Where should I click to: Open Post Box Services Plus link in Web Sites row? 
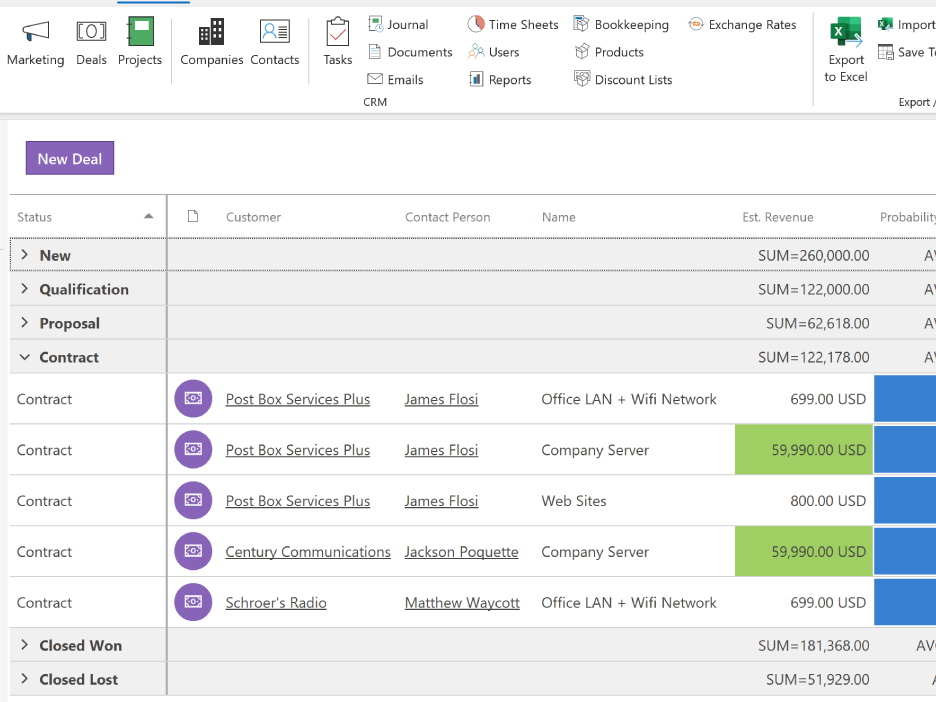coord(298,501)
